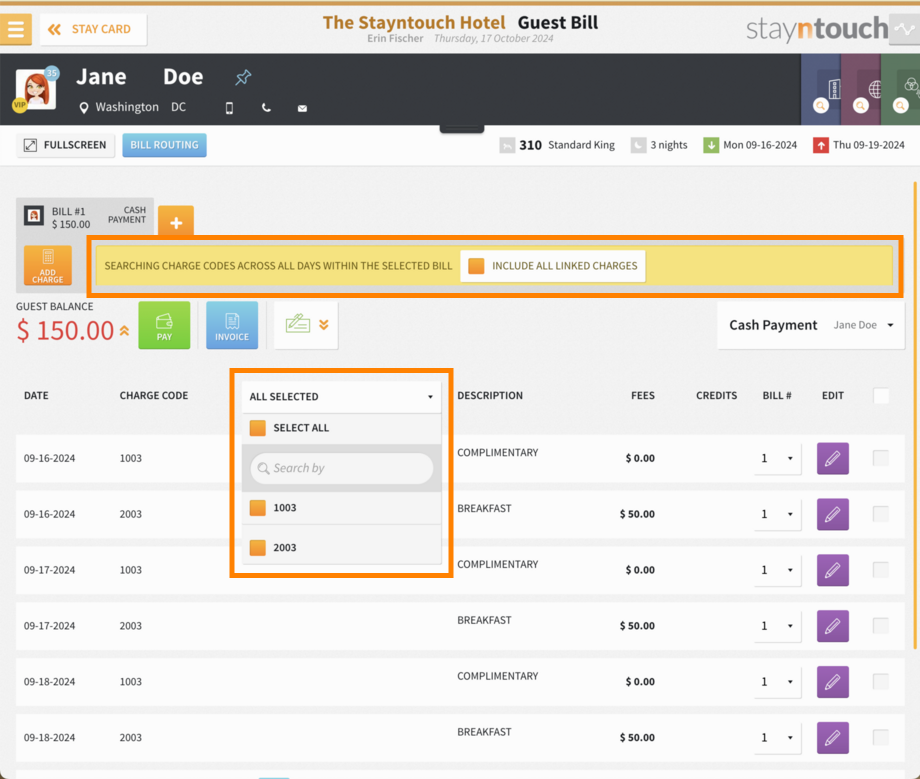
Task: Click the pin icon beside Jane Doe
Action: point(243,77)
